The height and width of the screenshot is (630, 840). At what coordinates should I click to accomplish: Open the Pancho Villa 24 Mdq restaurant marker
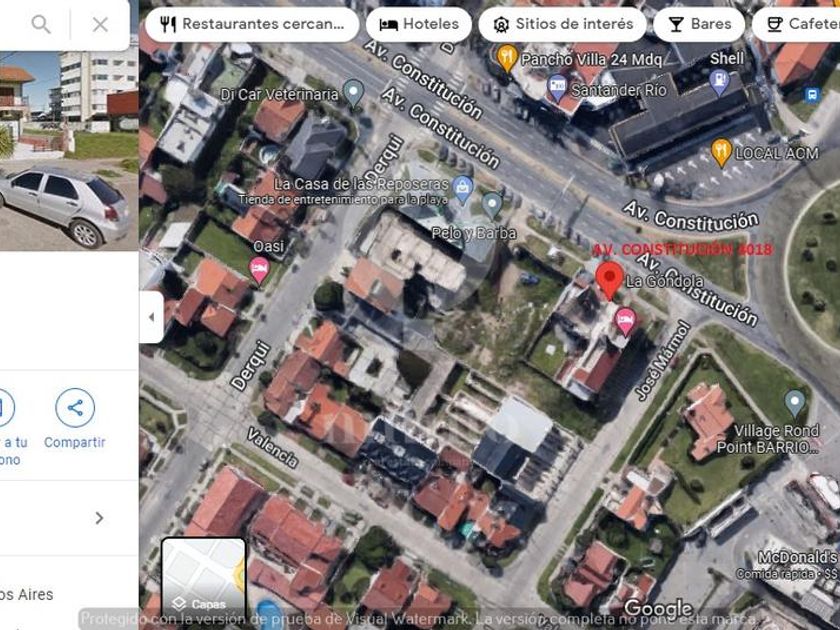(x=507, y=58)
